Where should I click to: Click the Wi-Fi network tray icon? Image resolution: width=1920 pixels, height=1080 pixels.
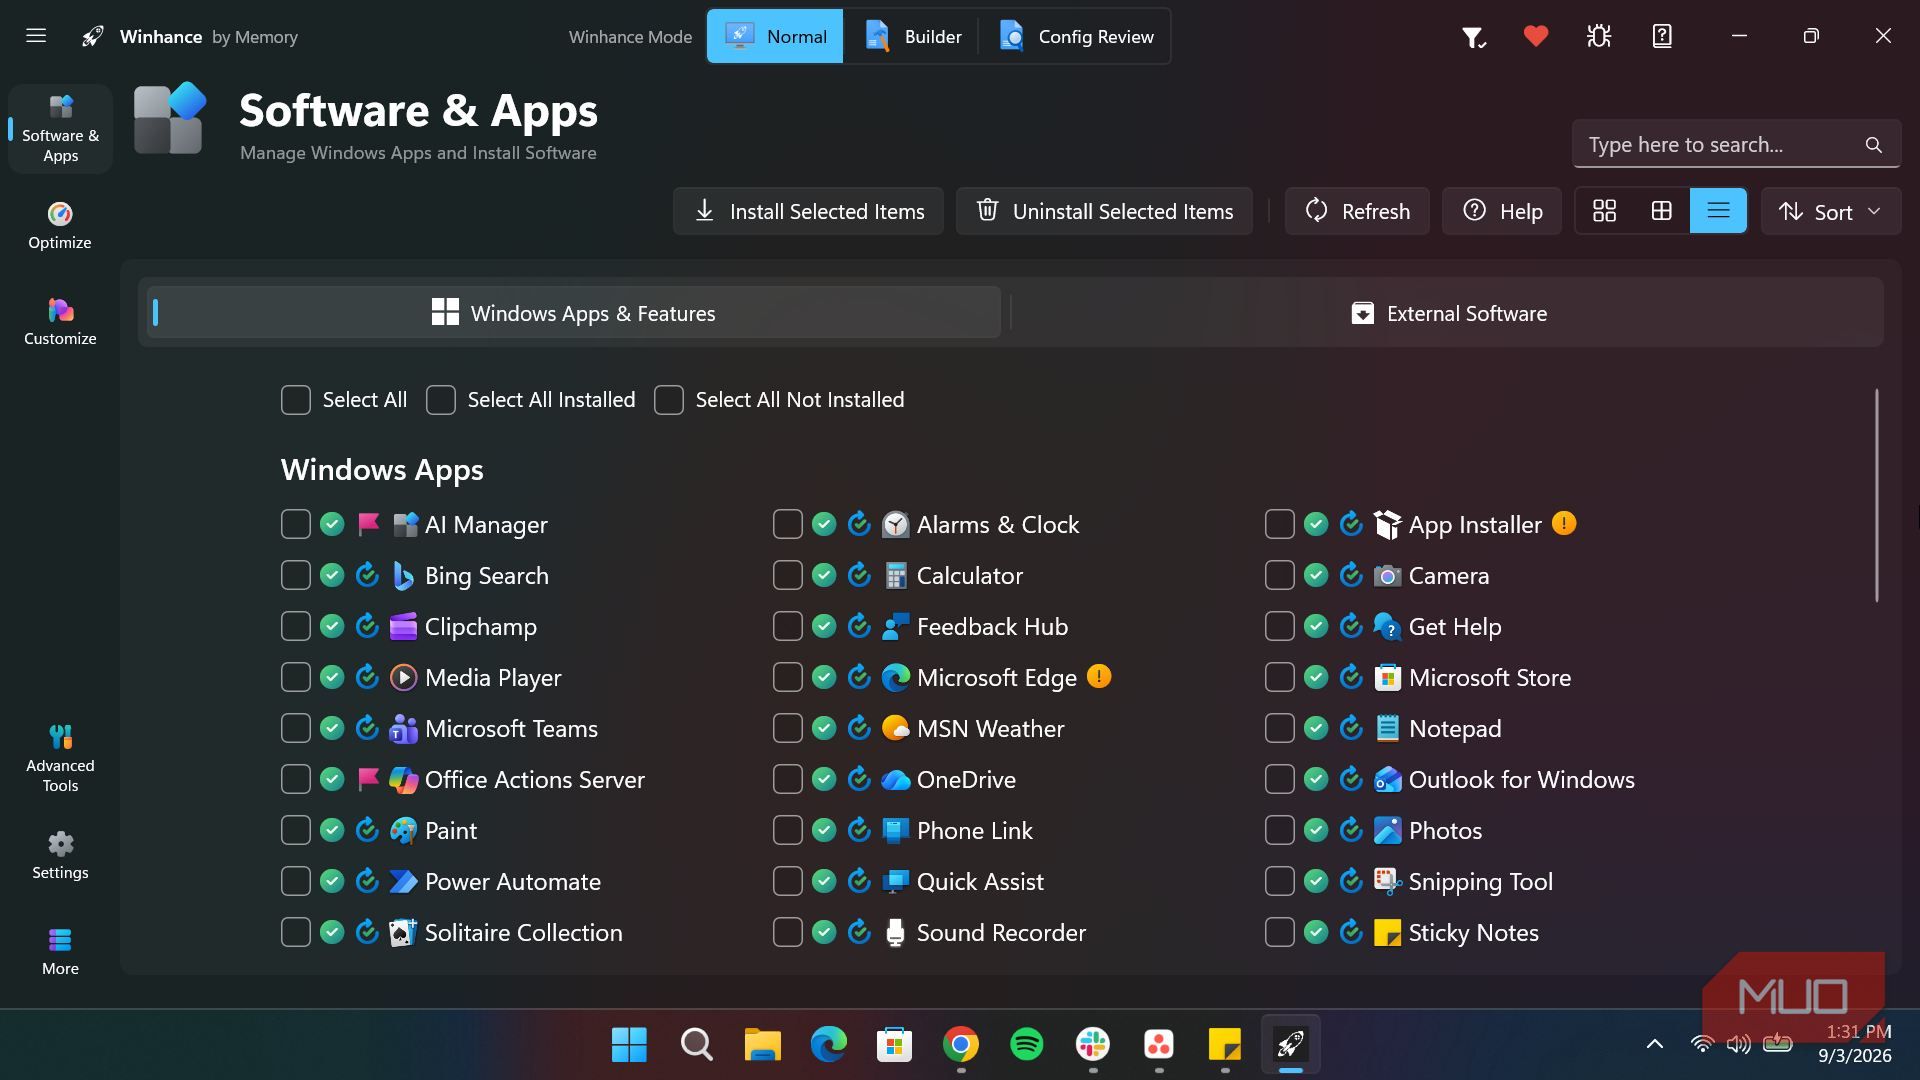coord(1702,1044)
